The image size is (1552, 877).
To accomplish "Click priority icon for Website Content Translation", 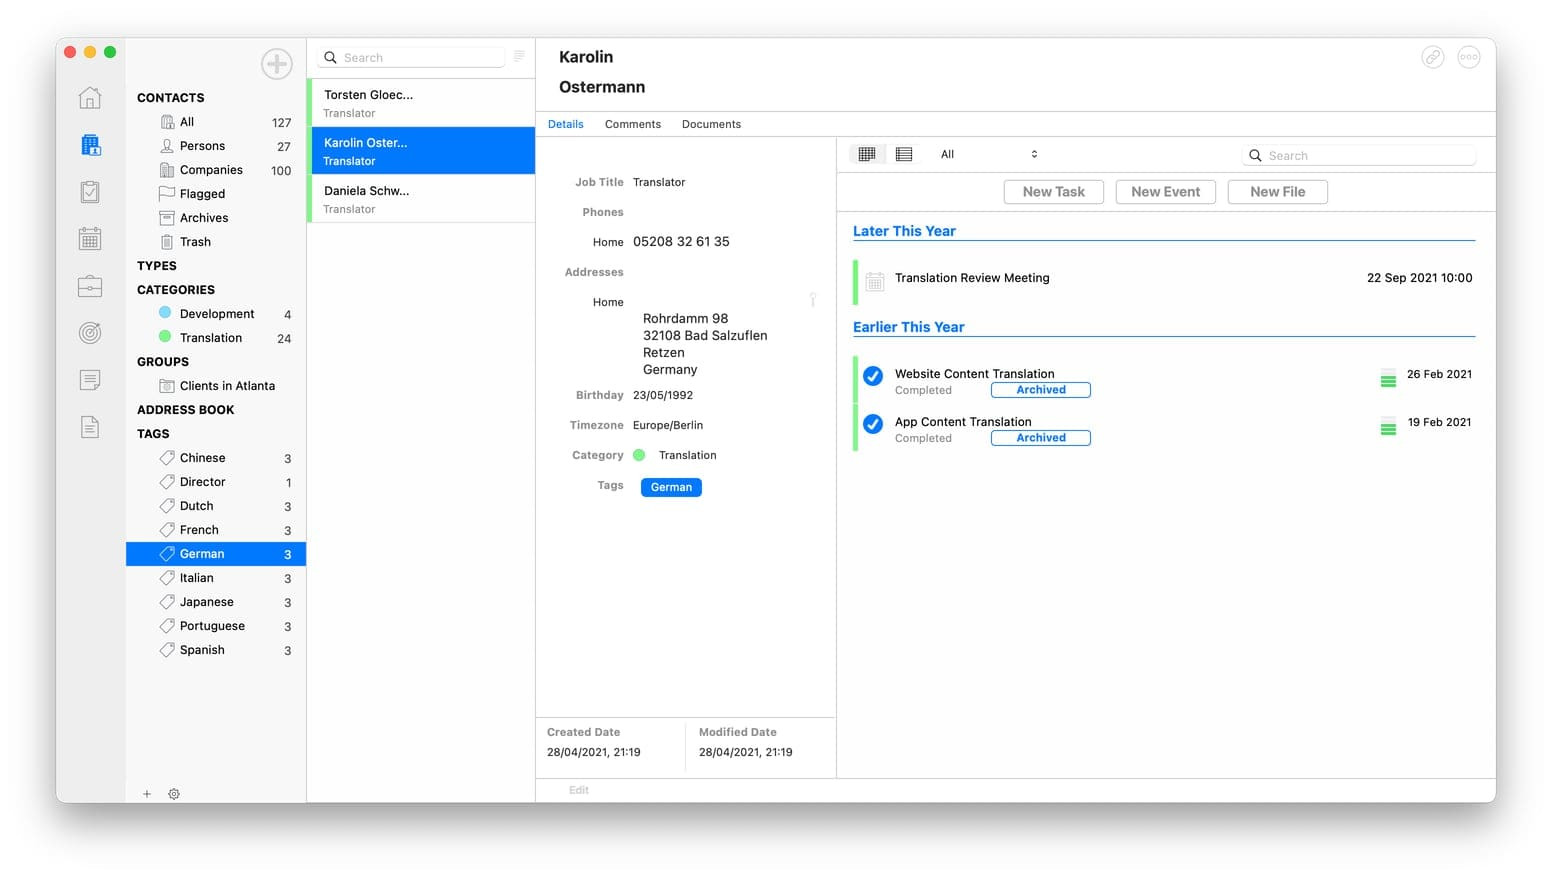I will pyautogui.click(x=1388, y=378).
